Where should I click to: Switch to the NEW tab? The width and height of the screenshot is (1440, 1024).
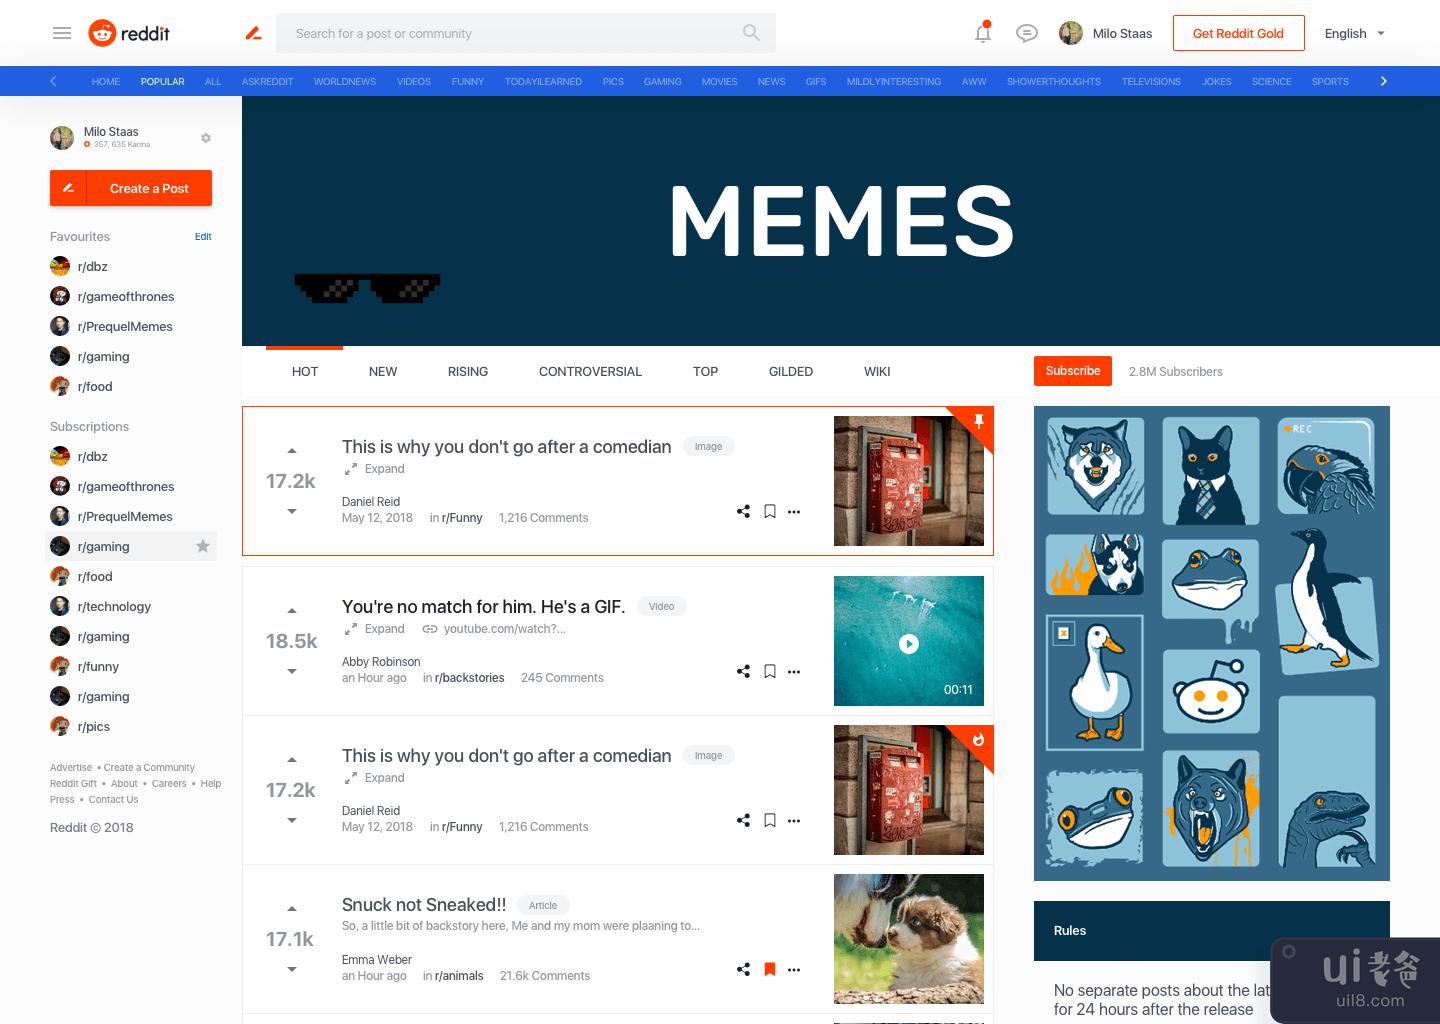[383, 371]
